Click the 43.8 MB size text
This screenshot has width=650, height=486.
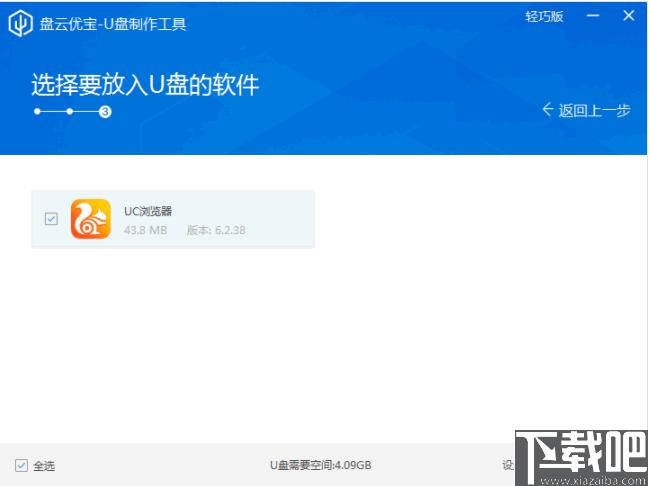(145, 230)
